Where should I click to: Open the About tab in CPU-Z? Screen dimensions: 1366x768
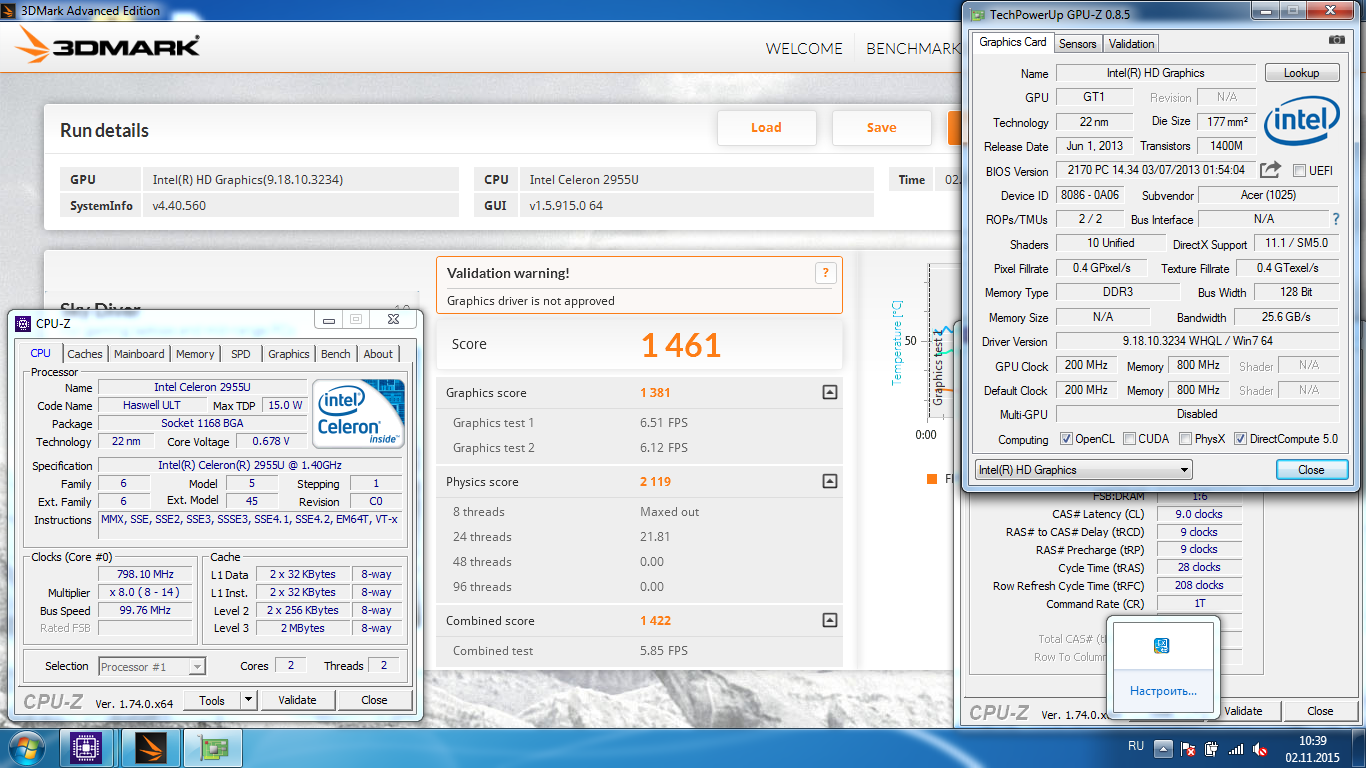pyautogui.click(x=378, y=354)
